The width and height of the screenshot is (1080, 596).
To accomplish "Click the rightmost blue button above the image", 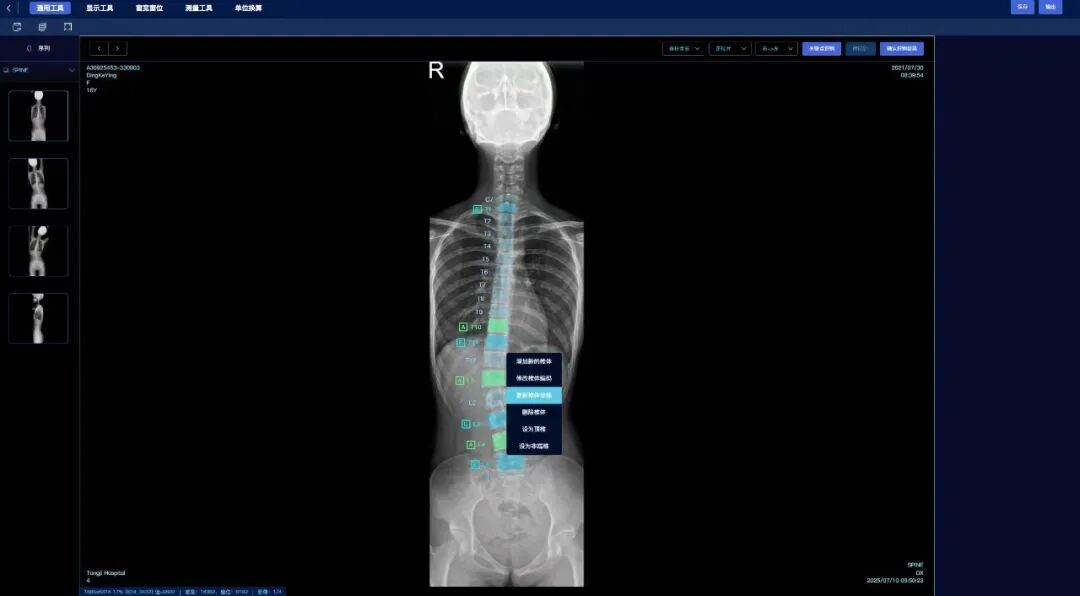I will click(x=902, y=49).
